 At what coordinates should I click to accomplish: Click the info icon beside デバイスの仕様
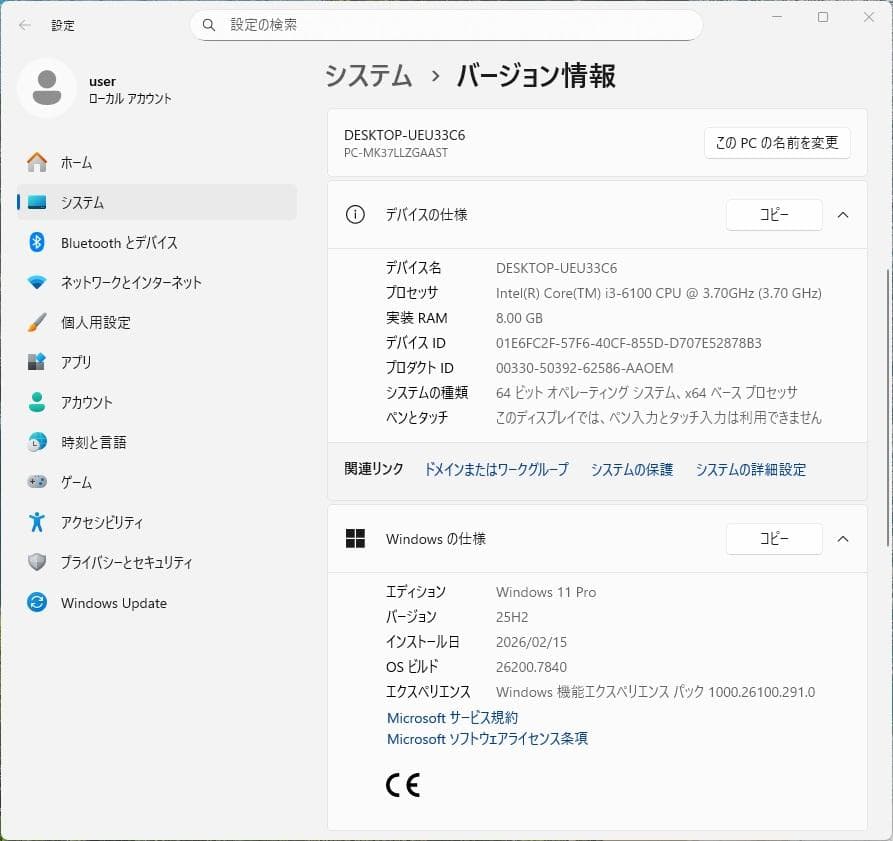pos(355,215)
